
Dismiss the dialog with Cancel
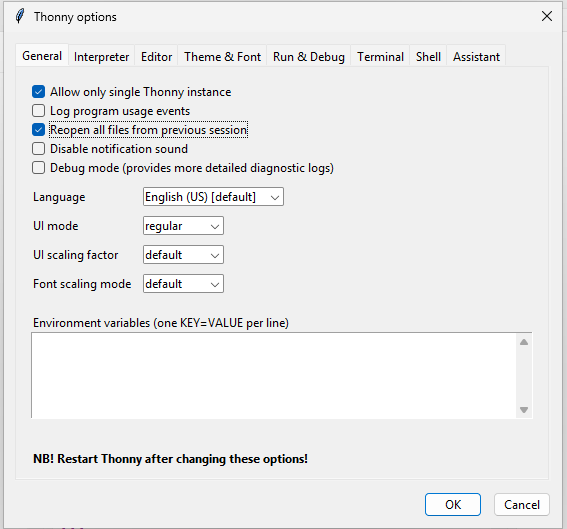tap(522, 504)
